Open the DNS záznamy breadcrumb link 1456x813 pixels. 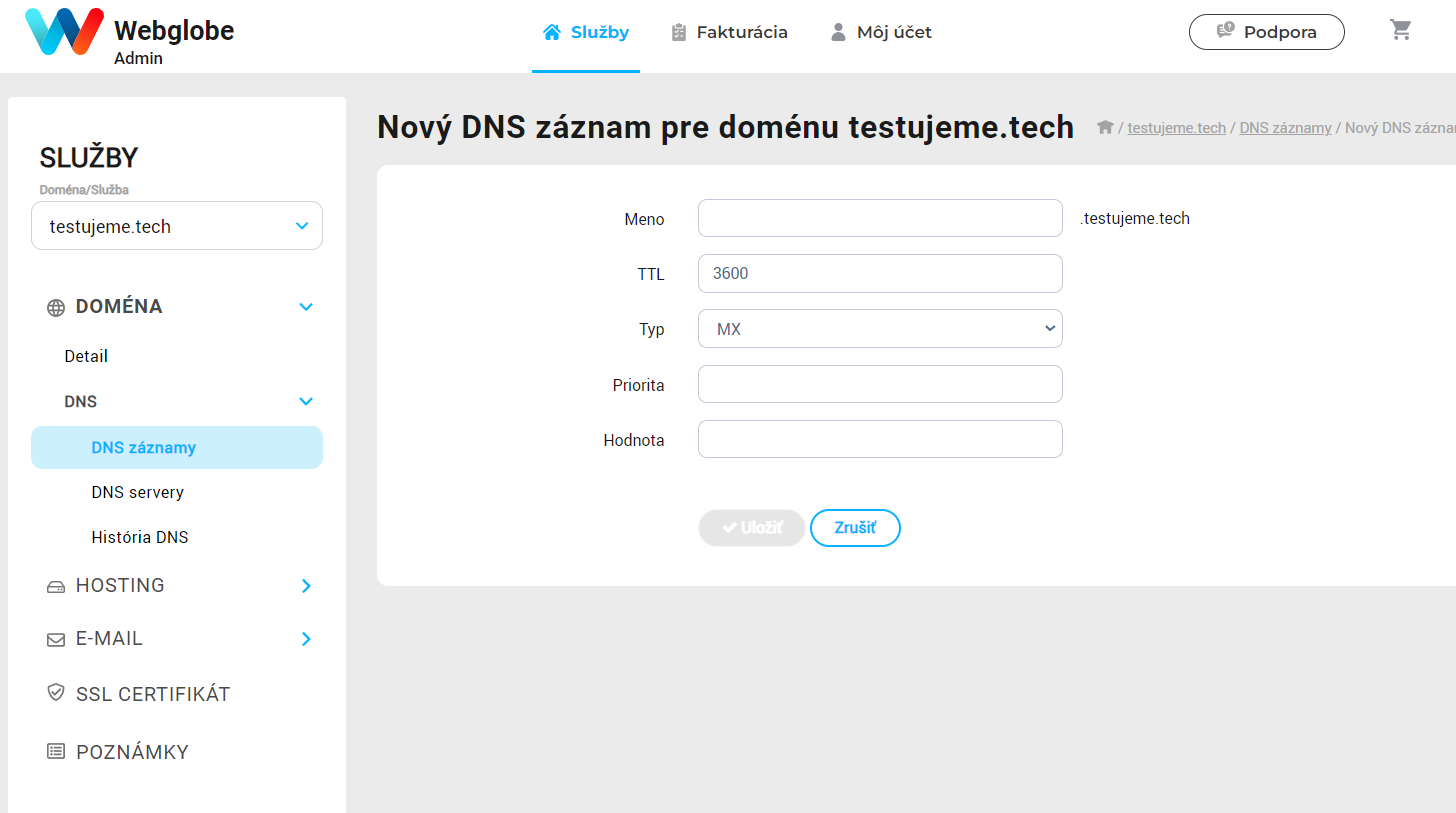coord(1285,128)
